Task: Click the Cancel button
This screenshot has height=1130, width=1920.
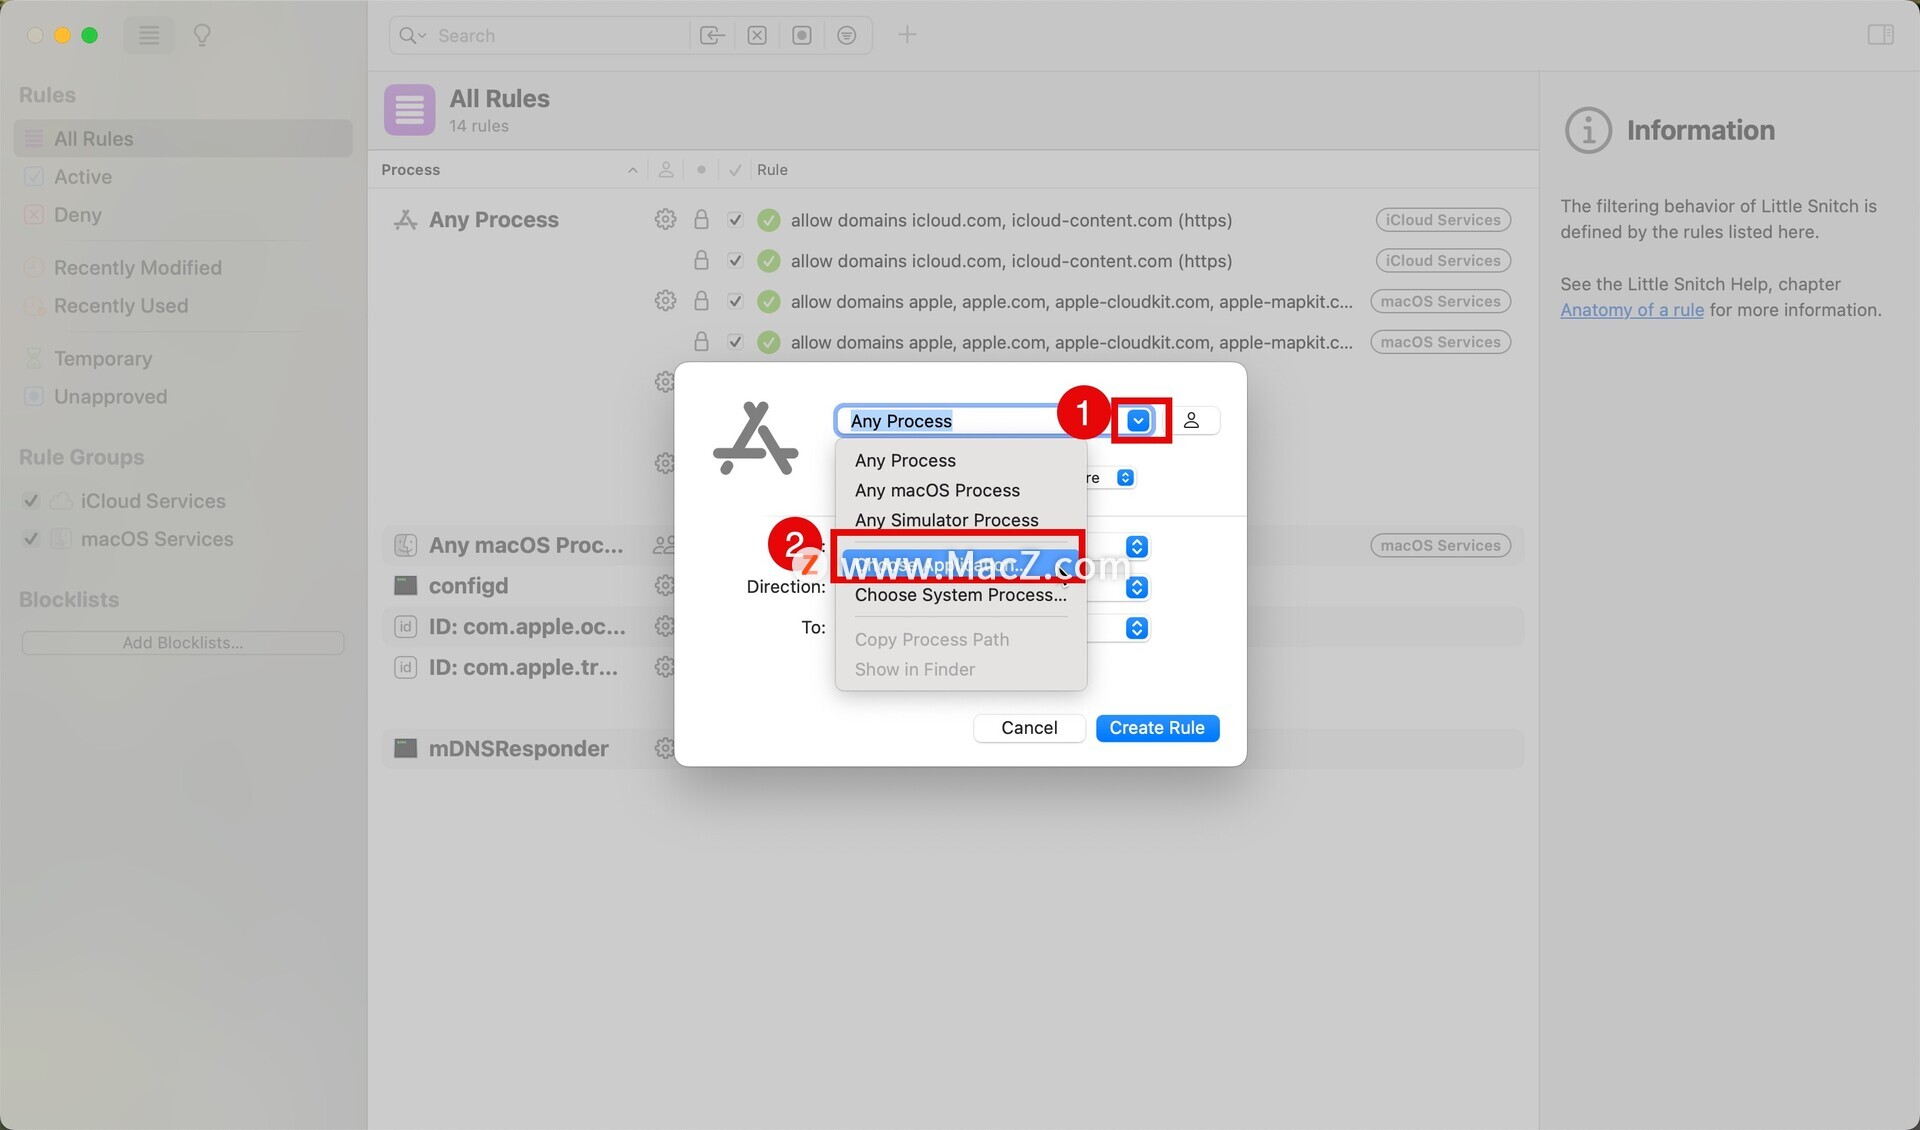Action: 1029,728
